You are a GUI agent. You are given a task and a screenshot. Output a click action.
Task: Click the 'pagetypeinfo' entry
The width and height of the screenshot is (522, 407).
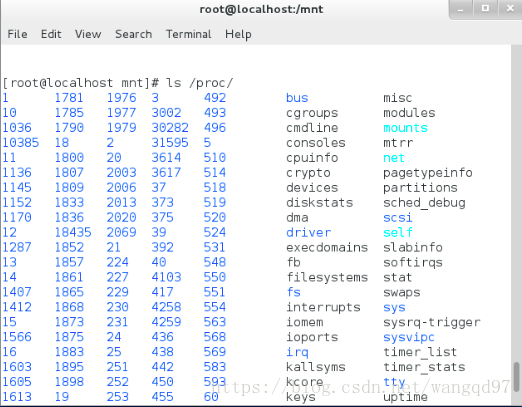[x=428, y=173]
